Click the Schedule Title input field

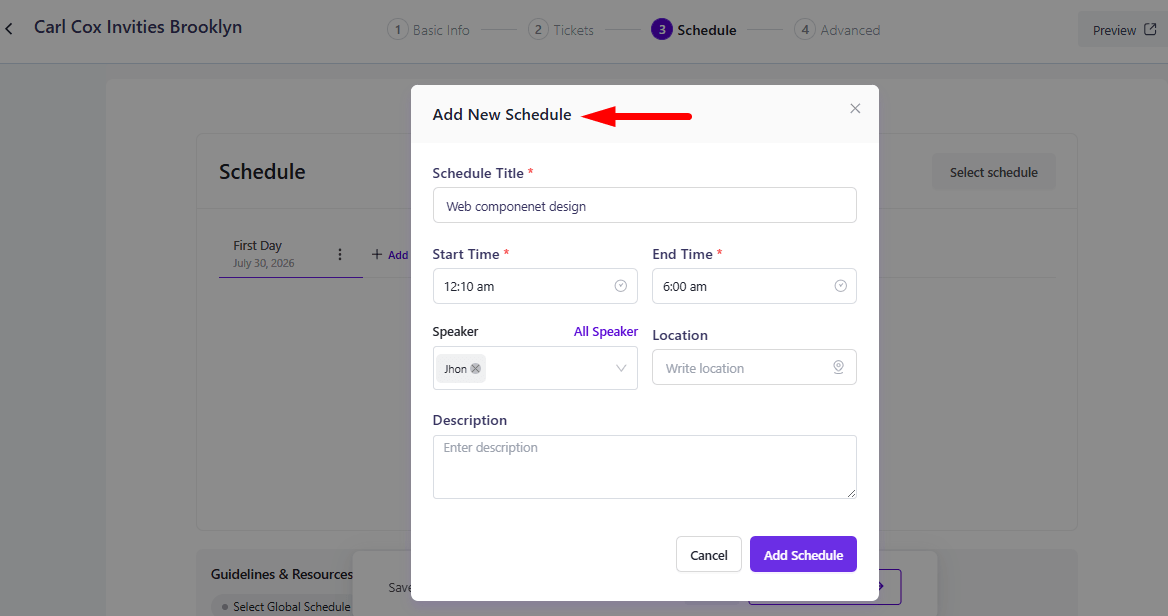tap(644, 206)
